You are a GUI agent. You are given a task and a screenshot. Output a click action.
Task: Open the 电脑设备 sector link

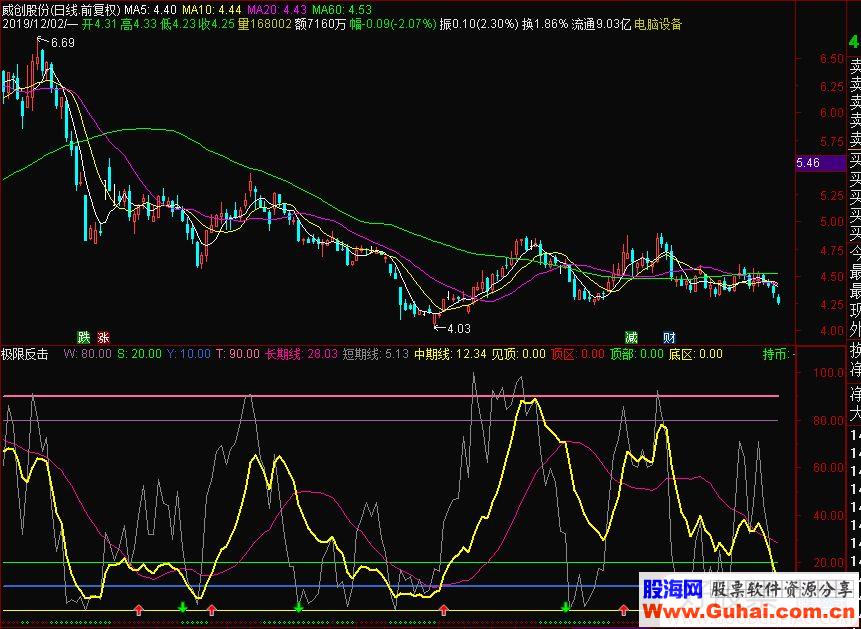(658, 24)
